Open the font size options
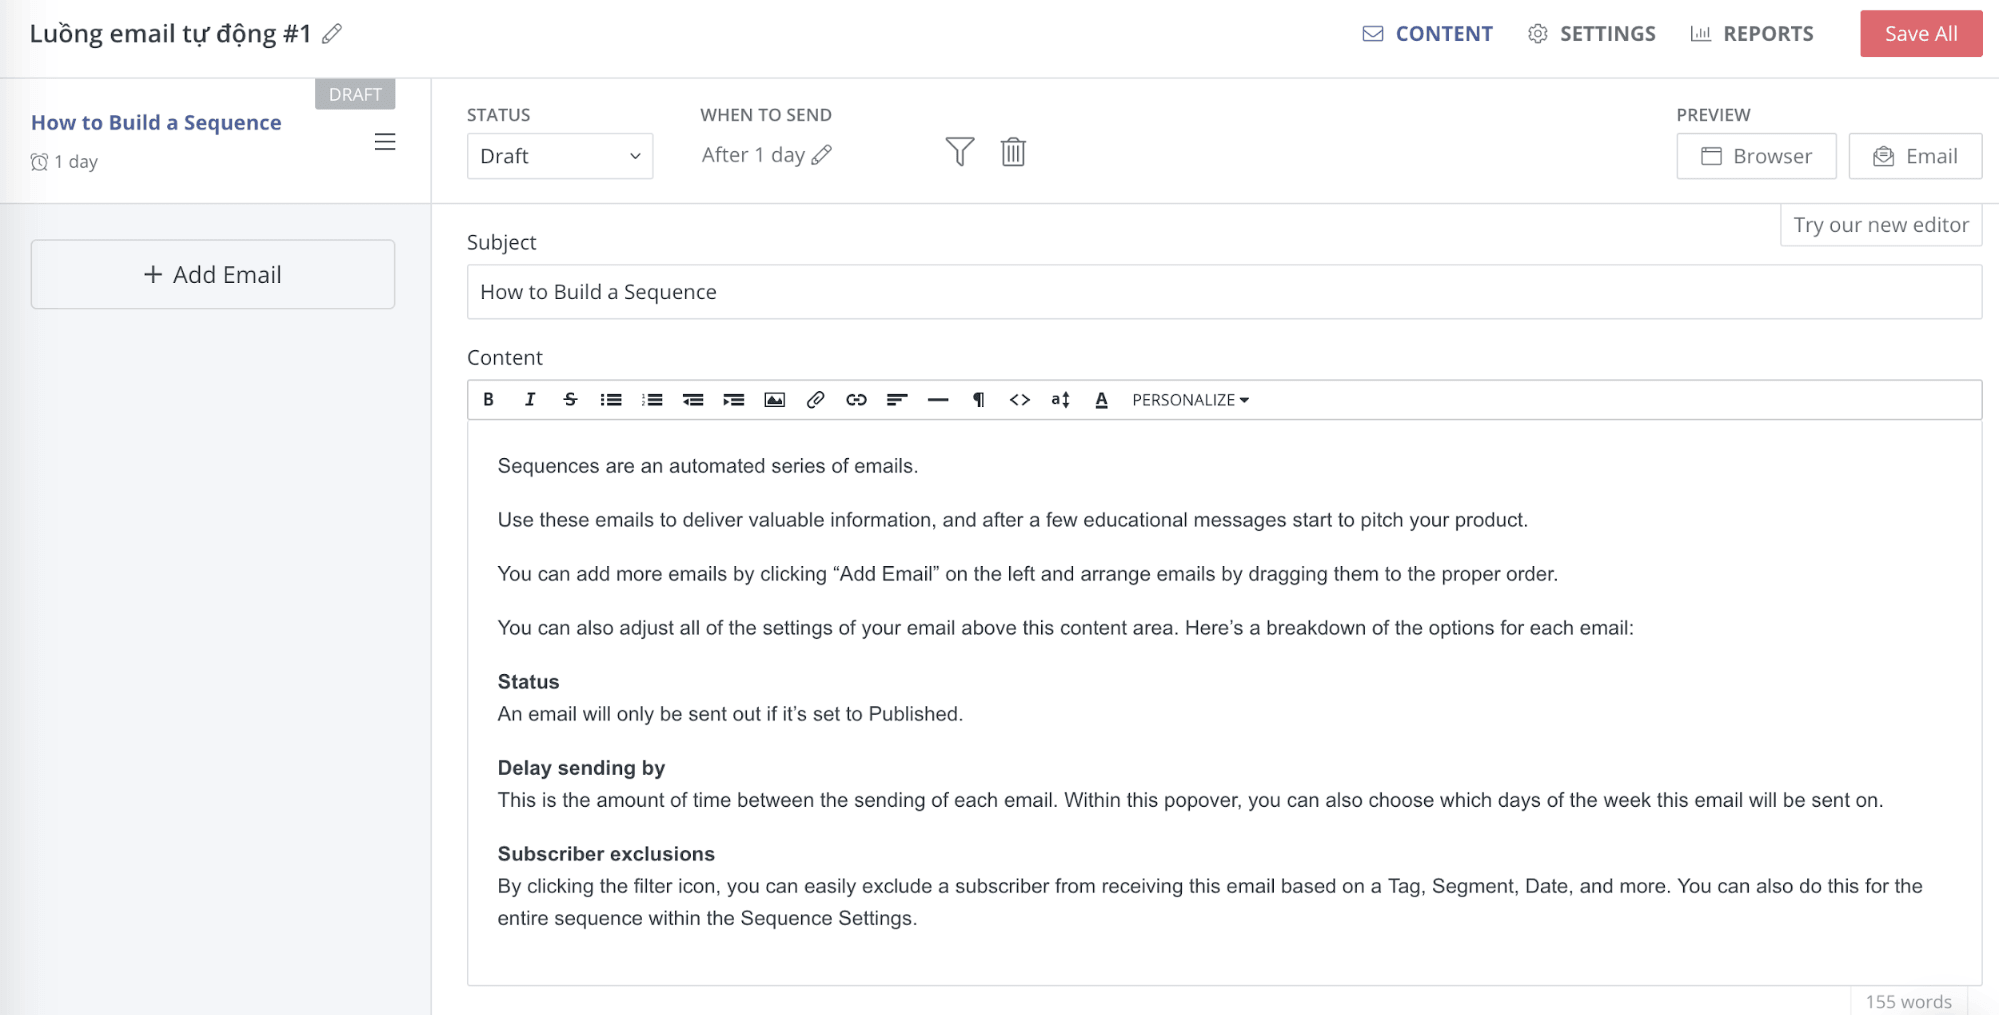 pyautogui.click(x=1061, y=400)
